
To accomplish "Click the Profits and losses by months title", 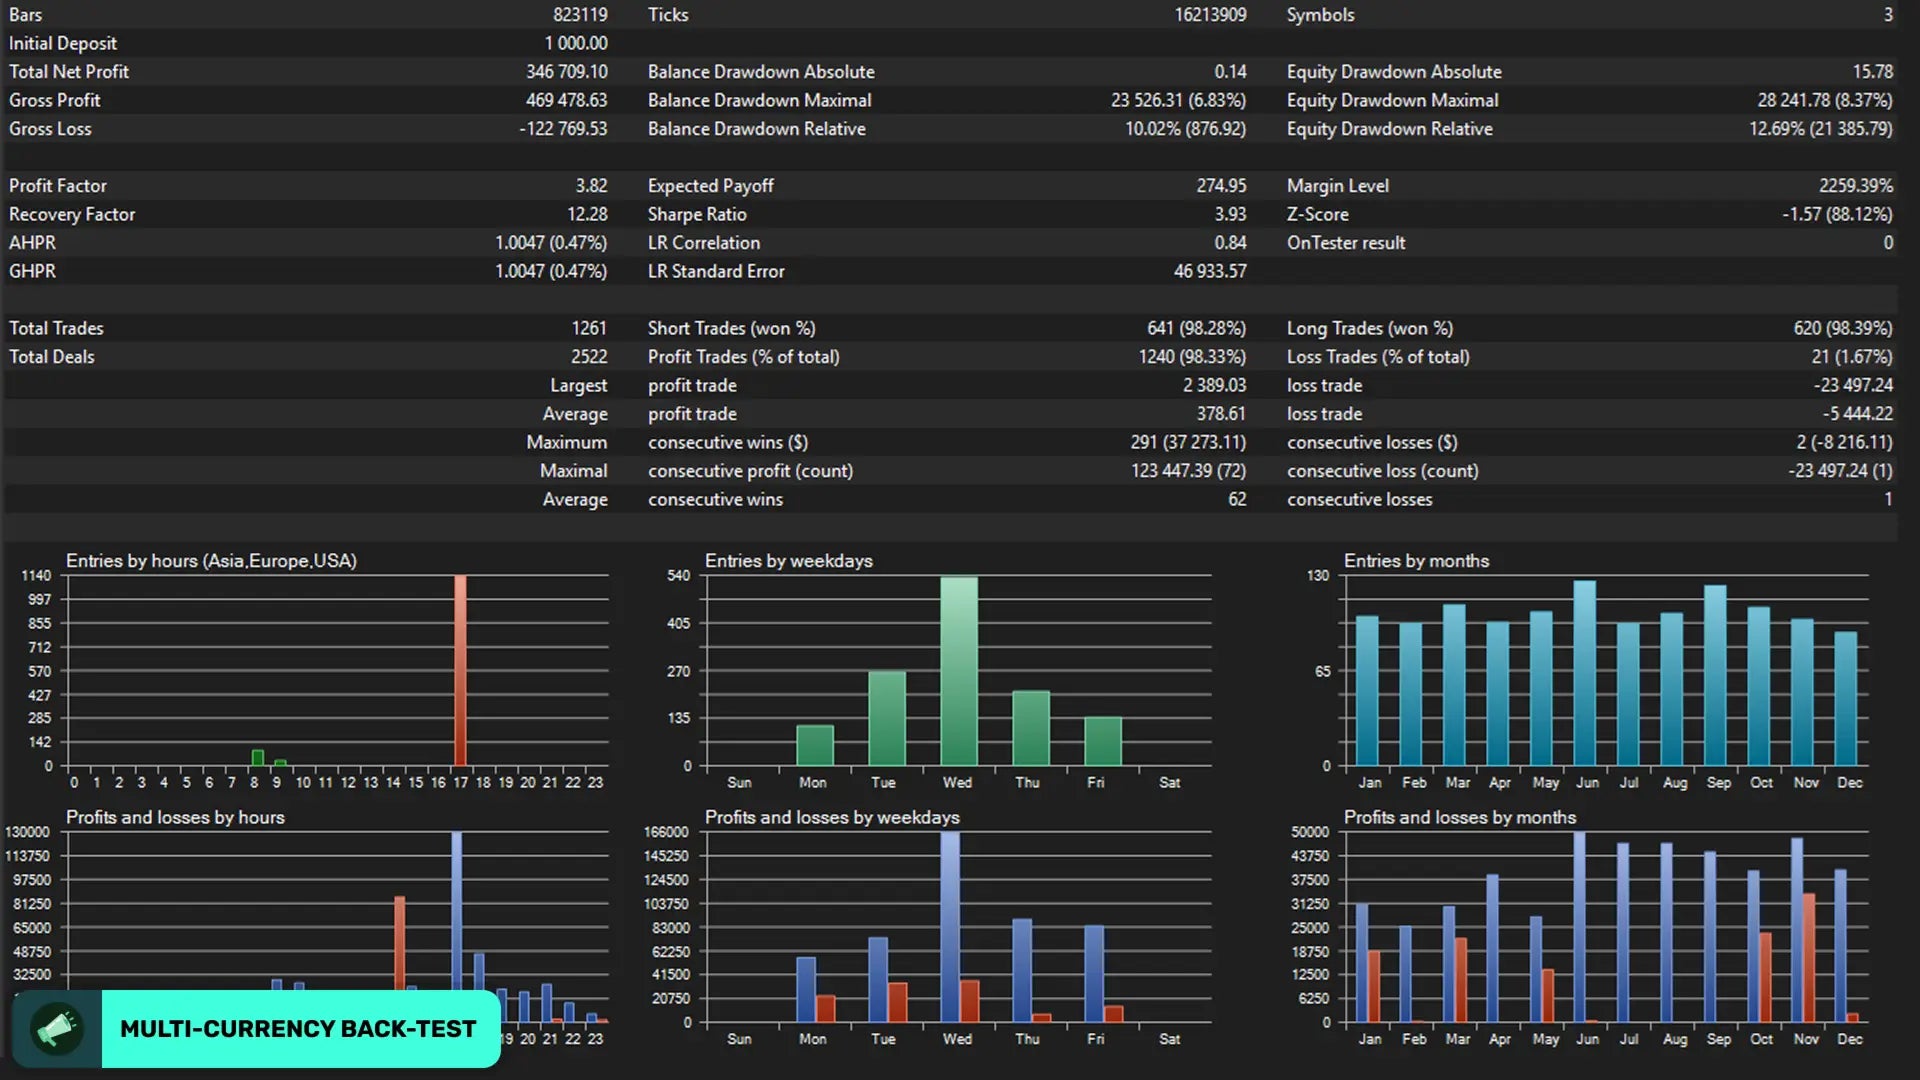I will coord(1460,817).
